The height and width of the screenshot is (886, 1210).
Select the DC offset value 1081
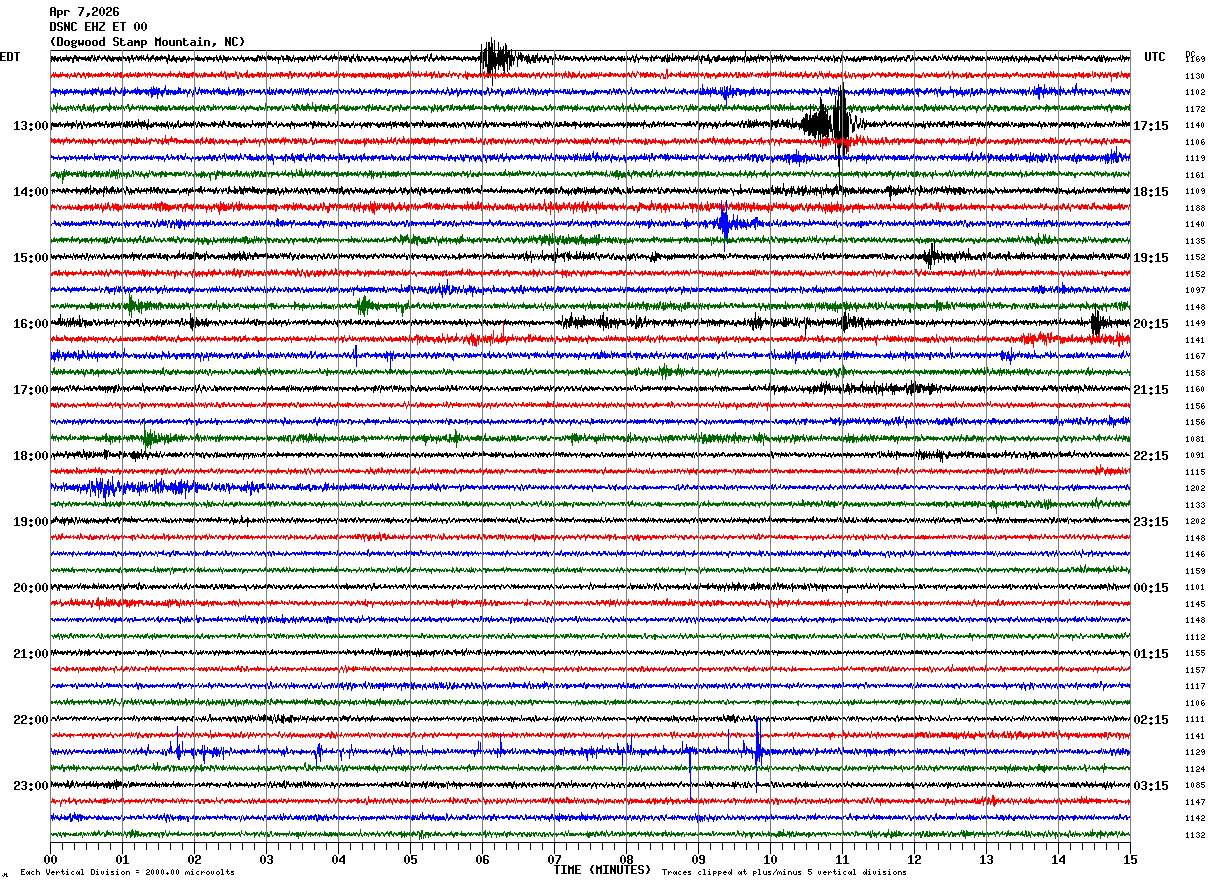click(1195, 439)
